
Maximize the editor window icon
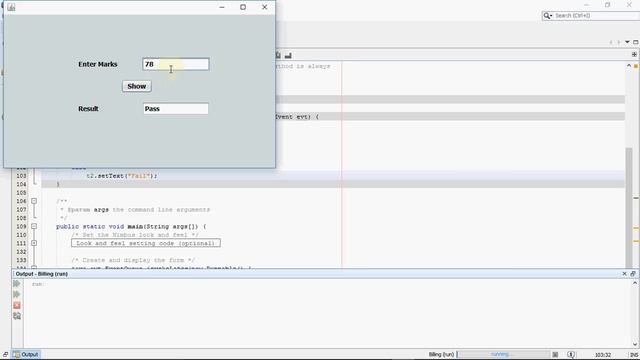tap(636, 42)
